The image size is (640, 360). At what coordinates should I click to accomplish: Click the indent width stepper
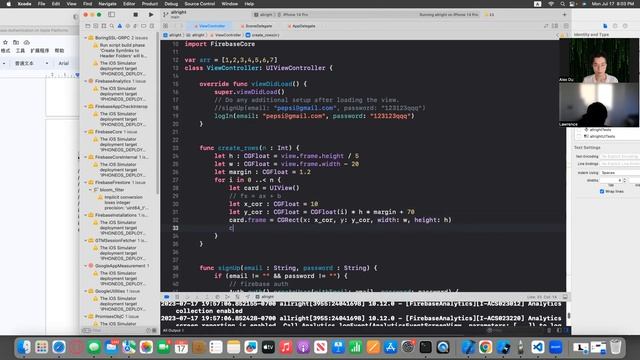(624, 180)
